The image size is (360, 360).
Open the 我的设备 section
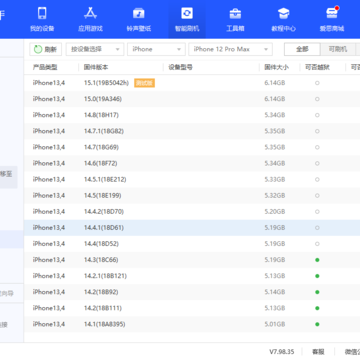click(x=42, y=19)
